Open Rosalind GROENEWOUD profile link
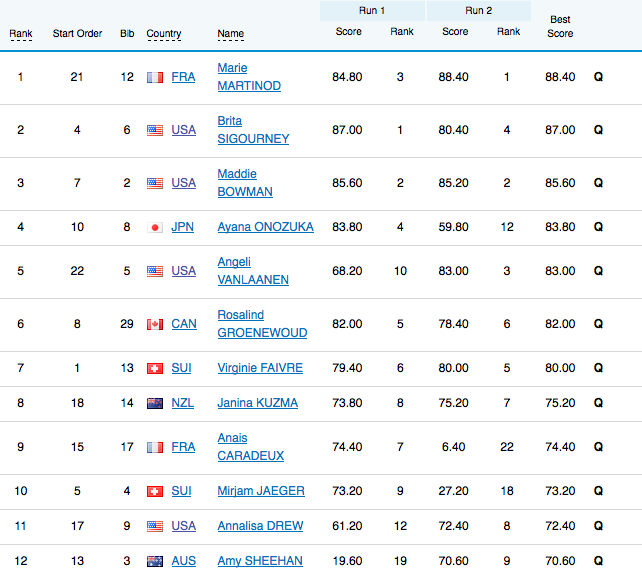 [x=262, y=324]
